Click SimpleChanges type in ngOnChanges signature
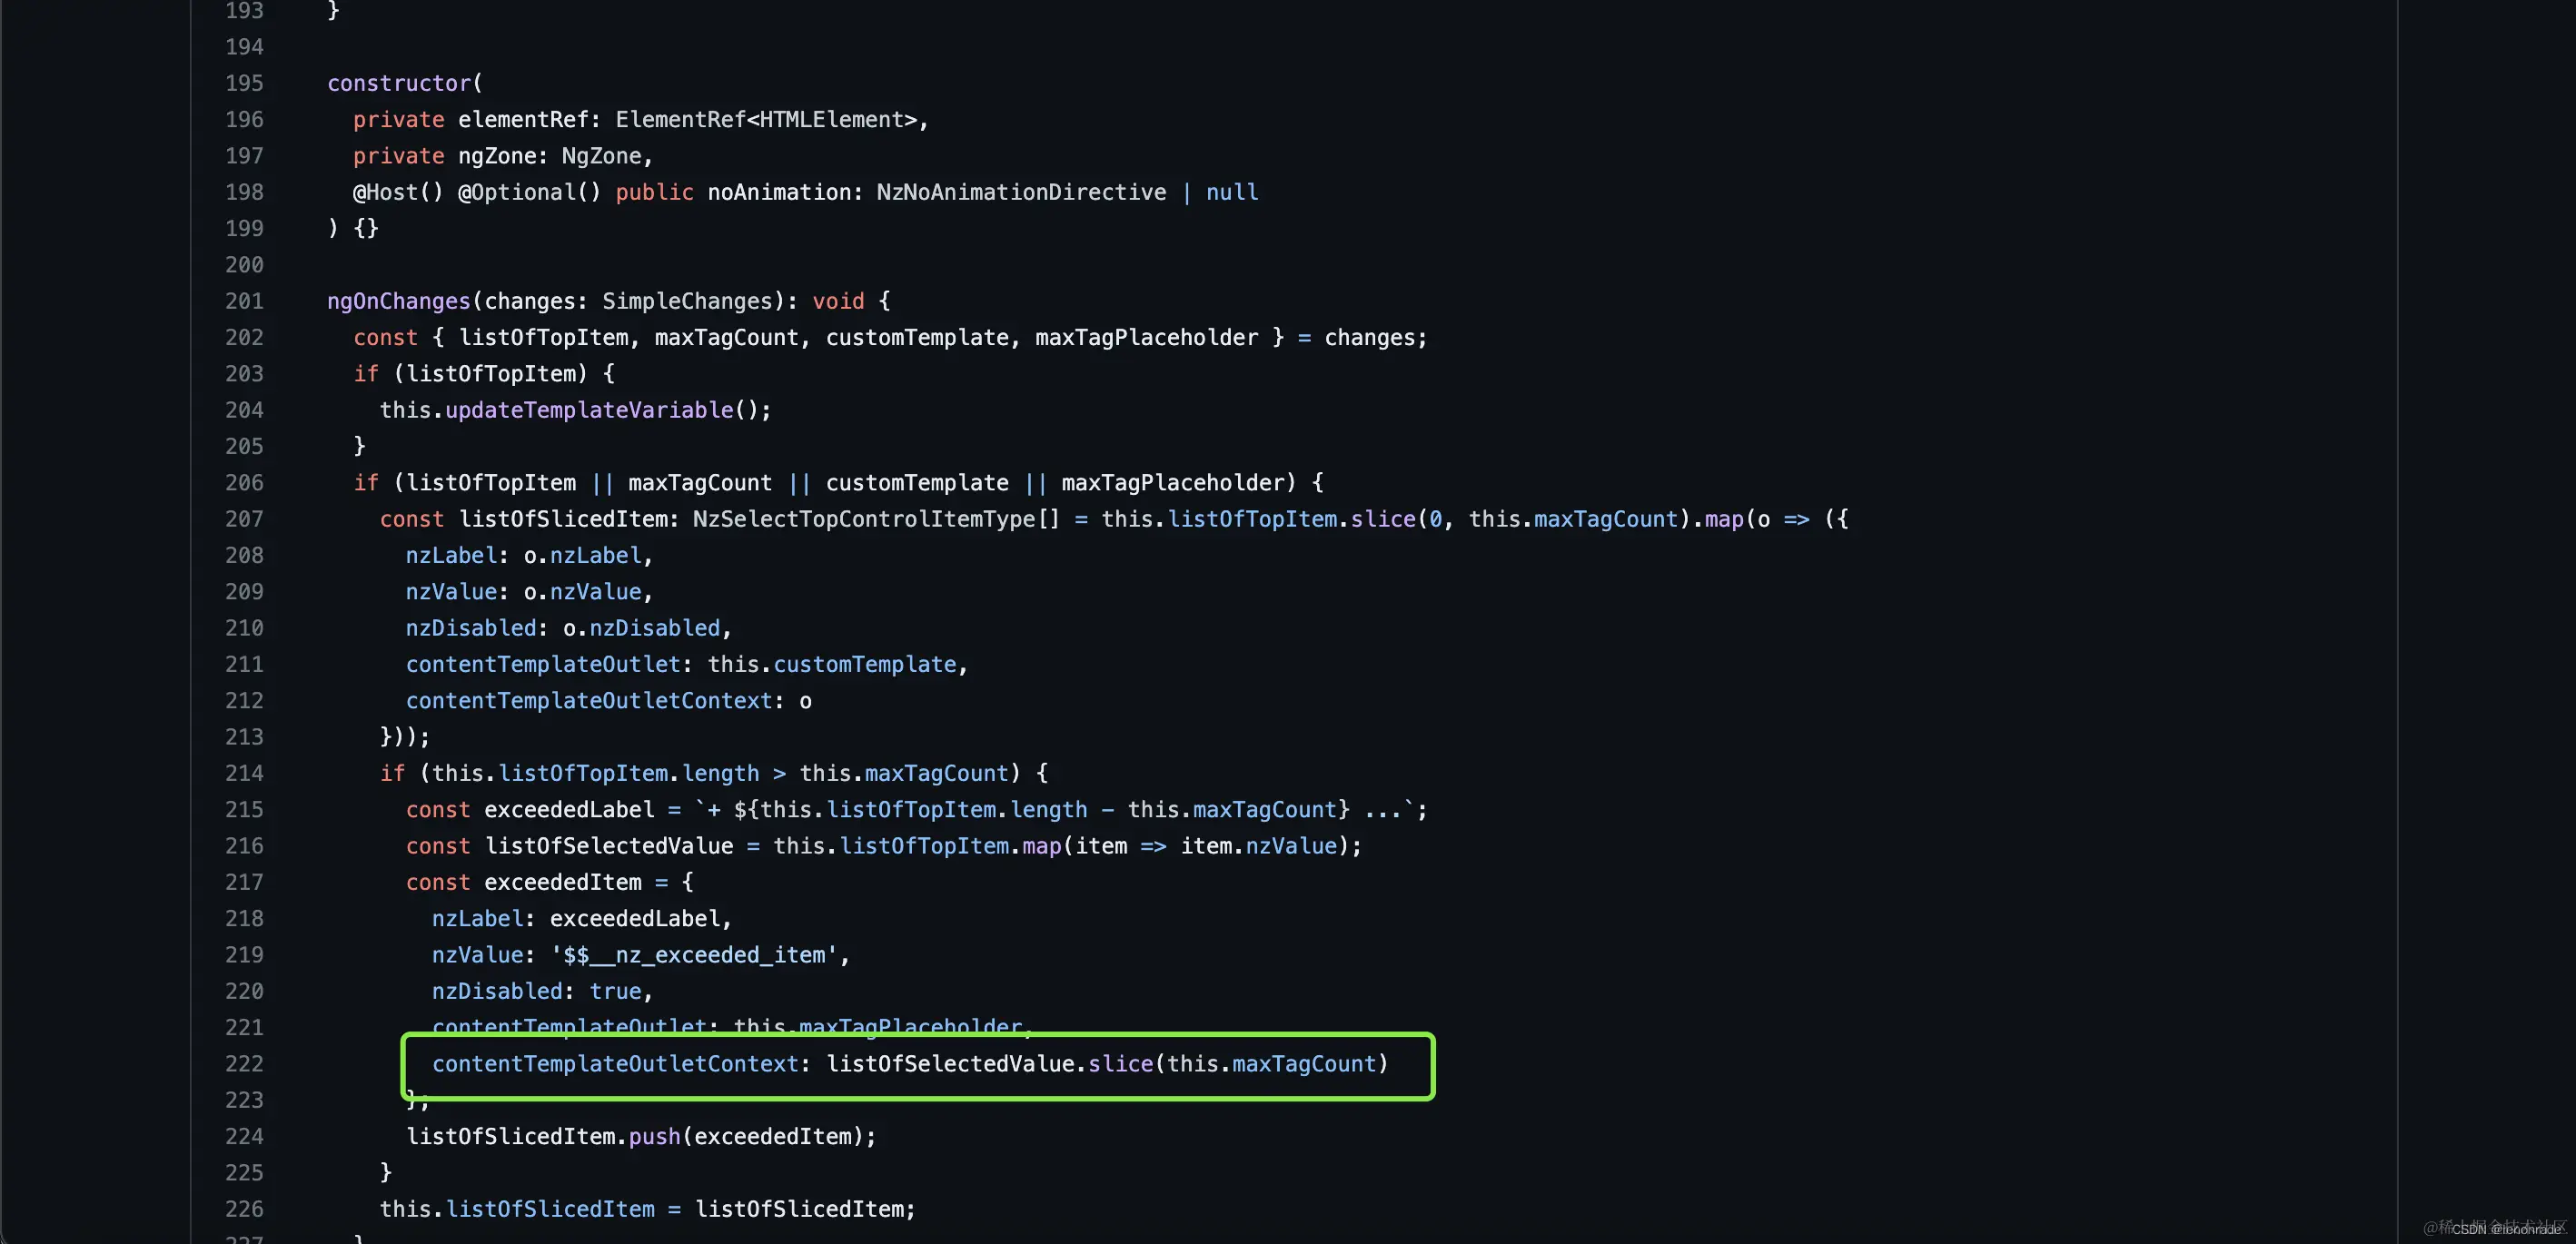Image resolution: width=2576 pixels, height=1244 pixels. 687,301
